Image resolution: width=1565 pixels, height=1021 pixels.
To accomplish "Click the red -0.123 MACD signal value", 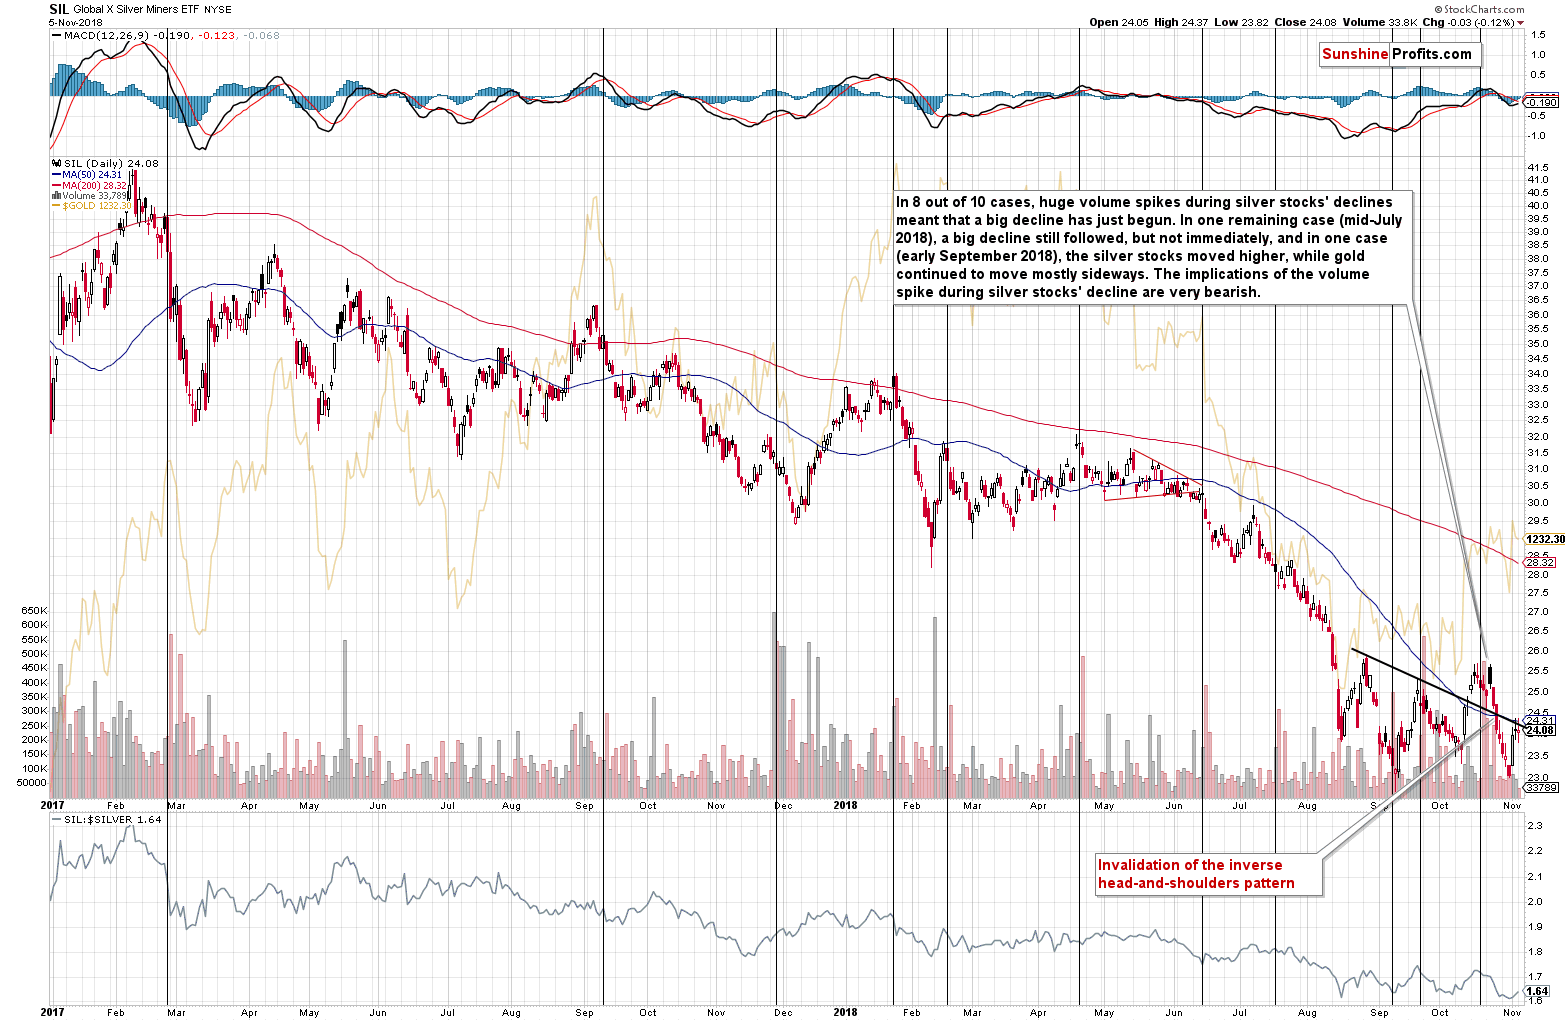I will tap(216, 35).
